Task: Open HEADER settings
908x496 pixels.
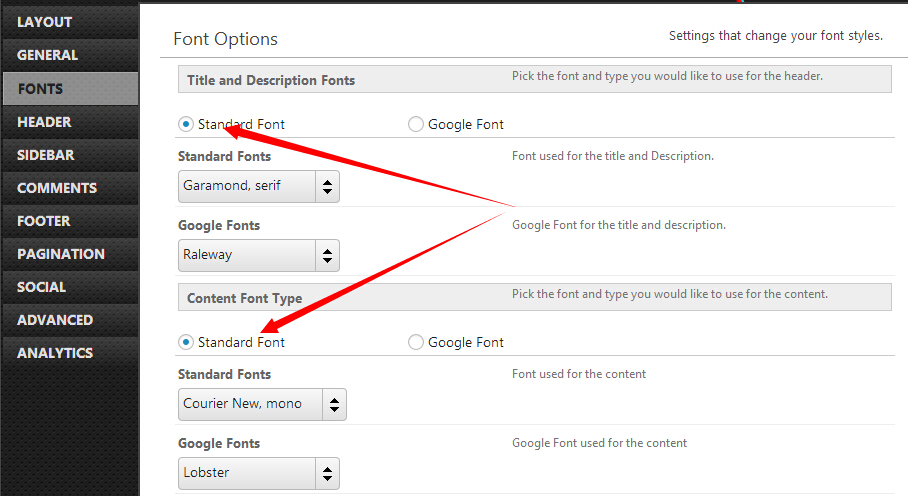Action: 44,122
